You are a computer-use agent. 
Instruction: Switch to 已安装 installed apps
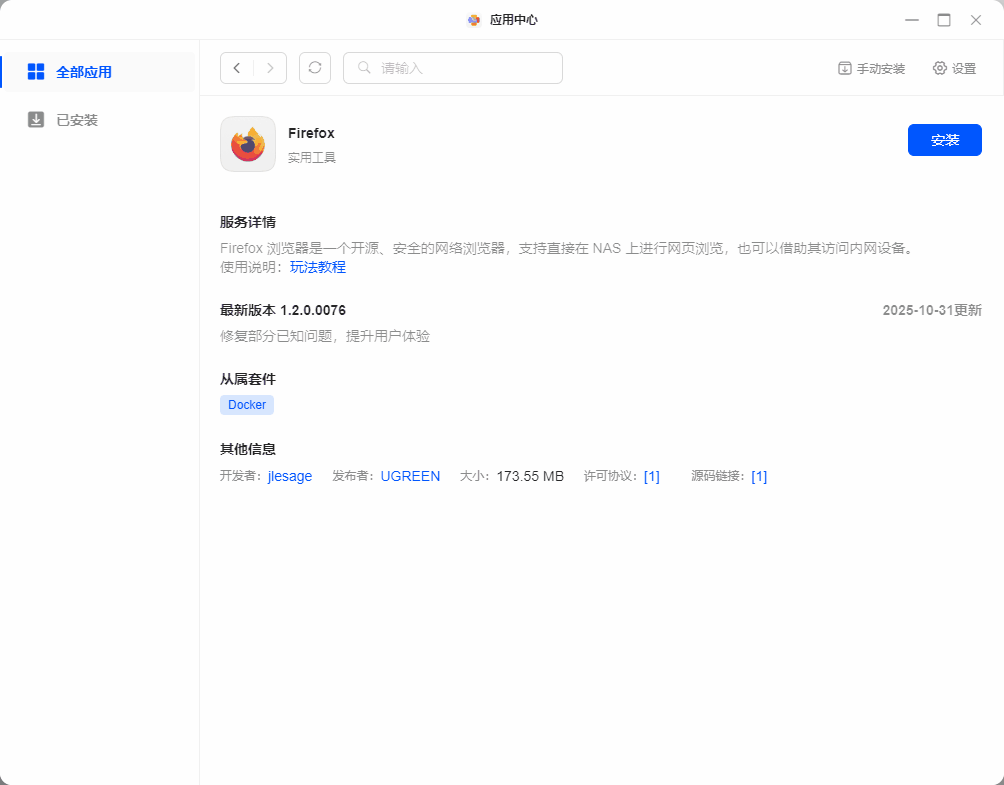99,120
